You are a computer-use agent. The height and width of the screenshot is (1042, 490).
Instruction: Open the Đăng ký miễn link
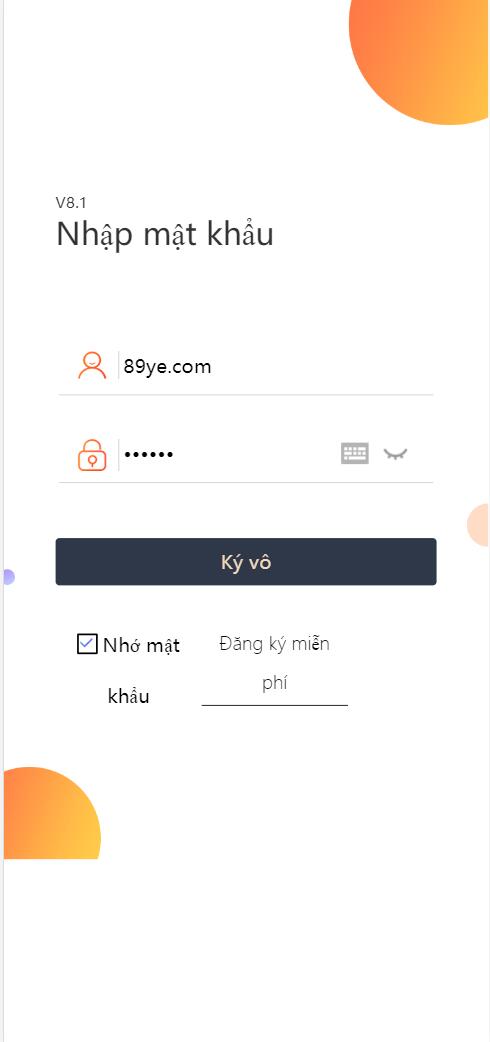pyautogui.click(x=274, y=643)
